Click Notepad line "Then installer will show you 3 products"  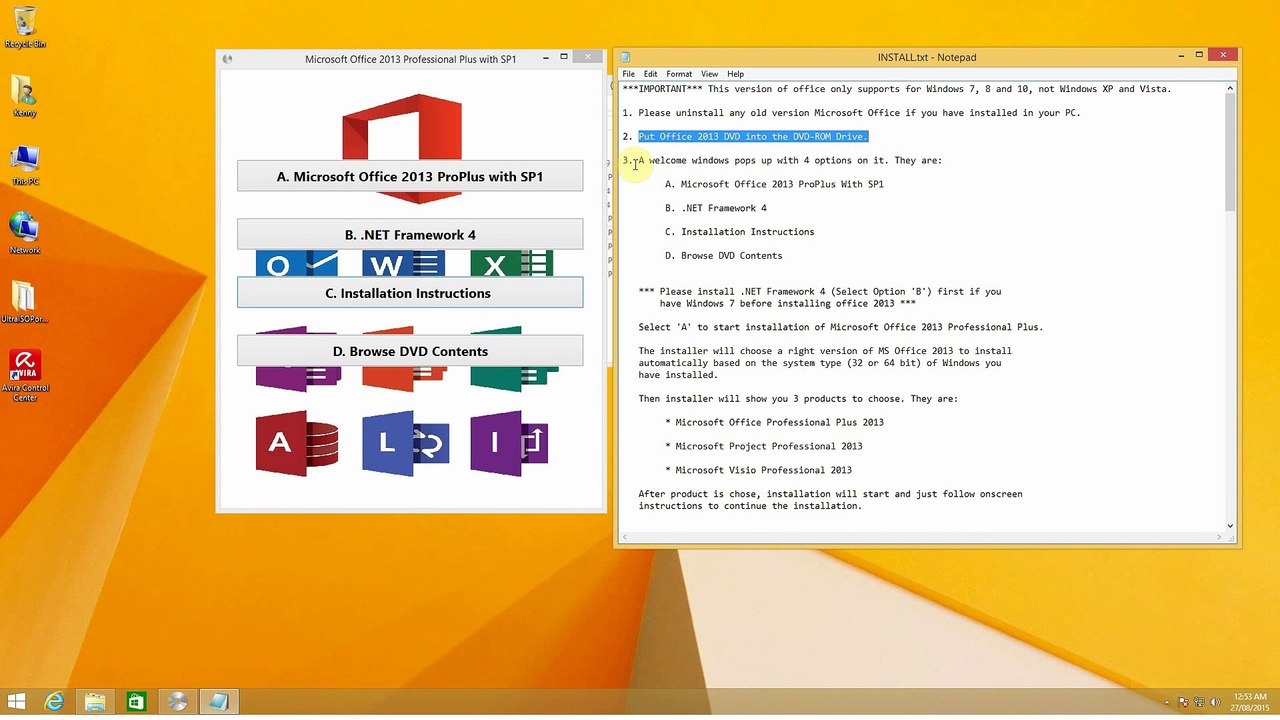[x=798, y=398]
